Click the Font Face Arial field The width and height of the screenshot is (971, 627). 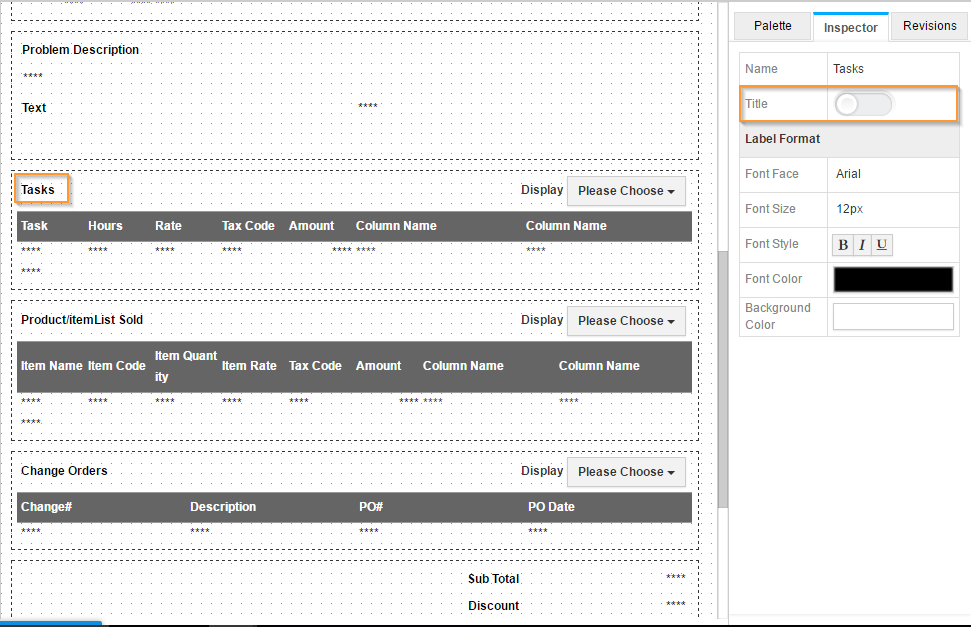892,174
